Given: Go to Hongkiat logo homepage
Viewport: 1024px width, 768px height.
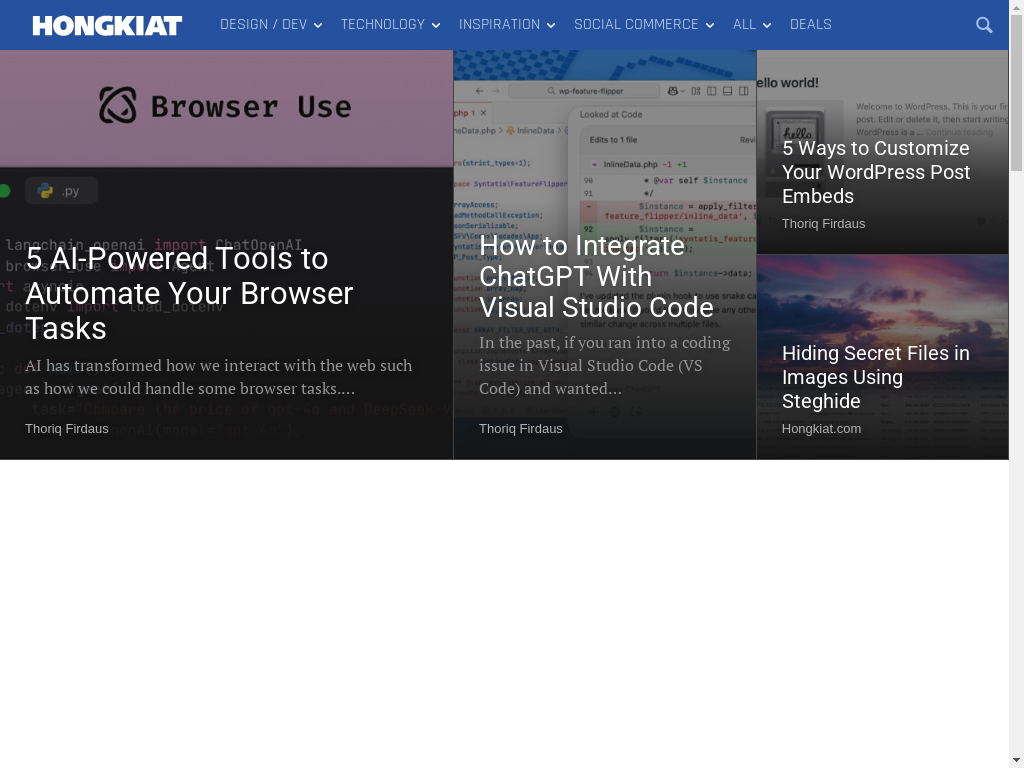Looking at the screenshot, I should pos(107,25).
